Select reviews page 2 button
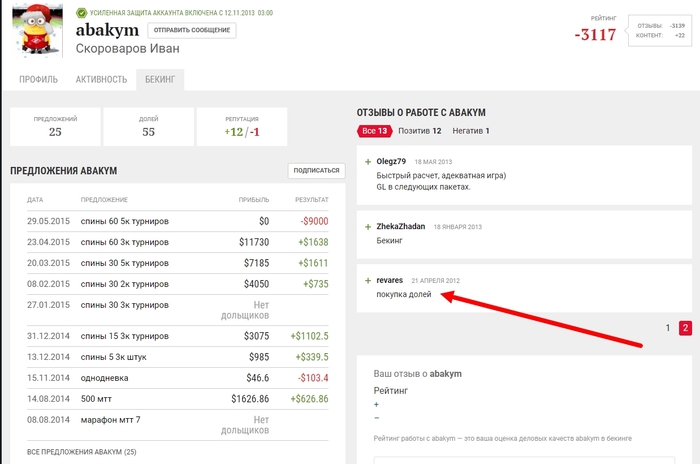 coord(685,328)
